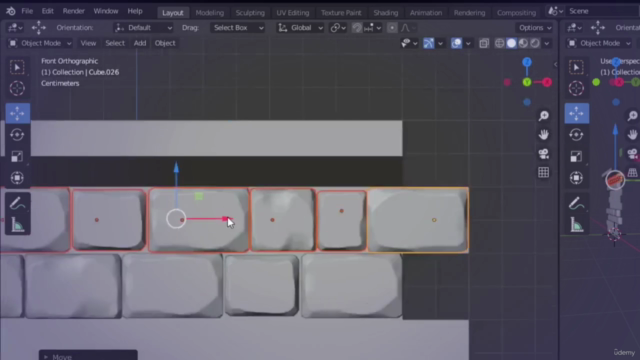
Task: Select Cursor tool in right viewport toolbar
Action: tap(576, 88)
